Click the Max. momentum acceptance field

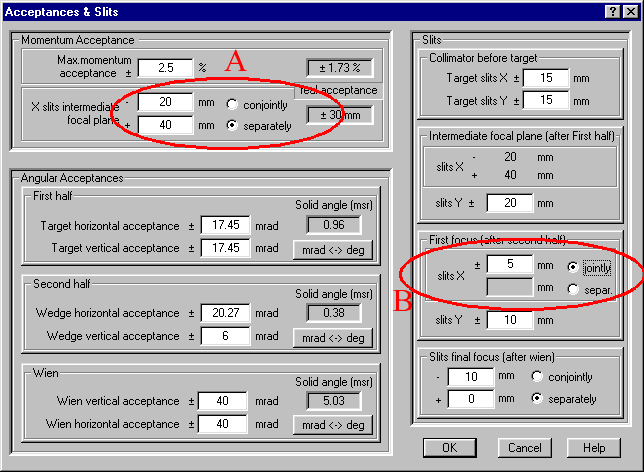[164, 68]
